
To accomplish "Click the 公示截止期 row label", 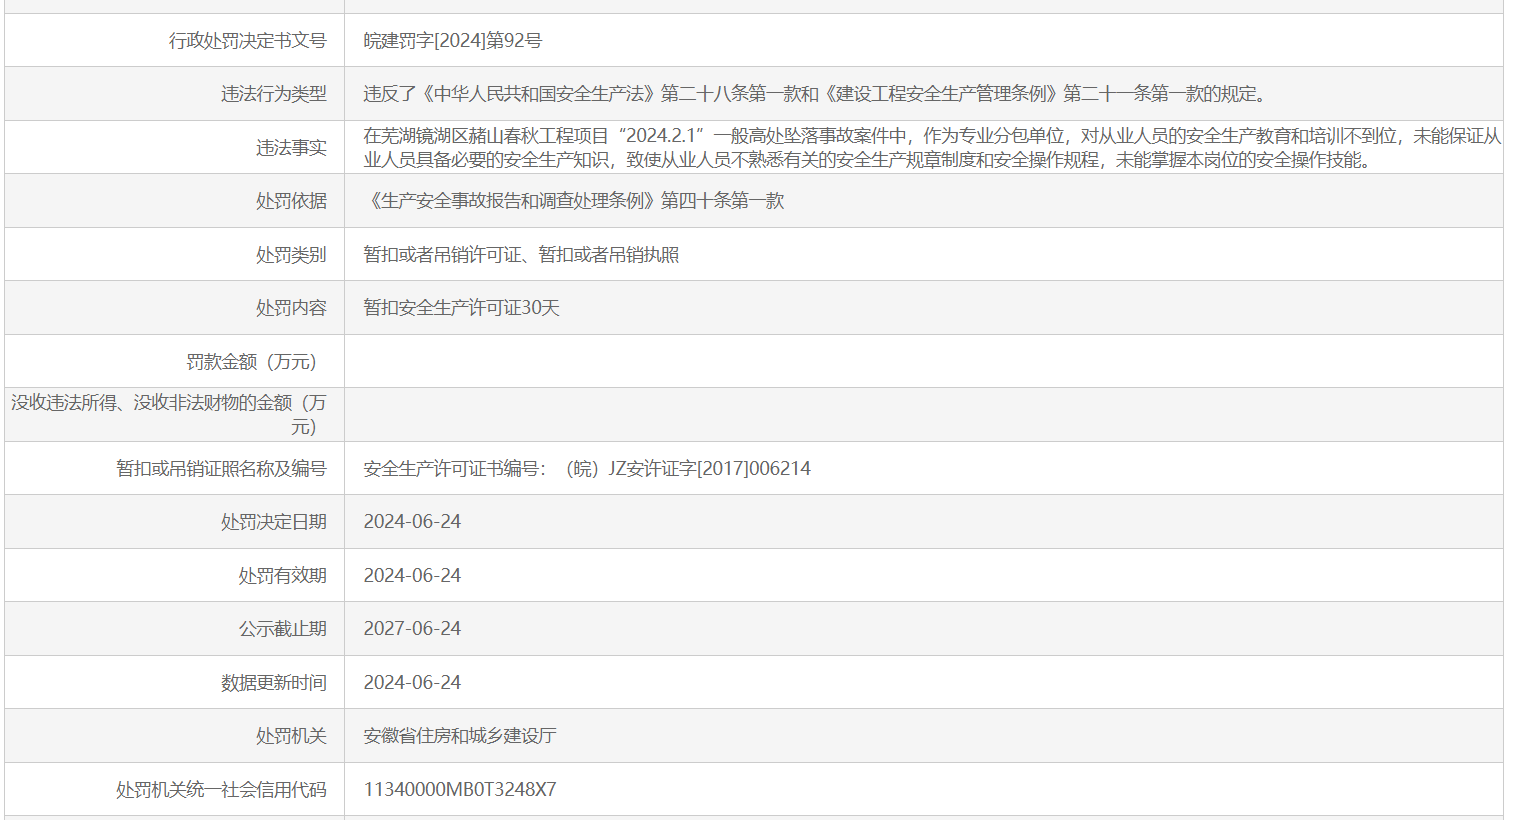I will point(282,629).
